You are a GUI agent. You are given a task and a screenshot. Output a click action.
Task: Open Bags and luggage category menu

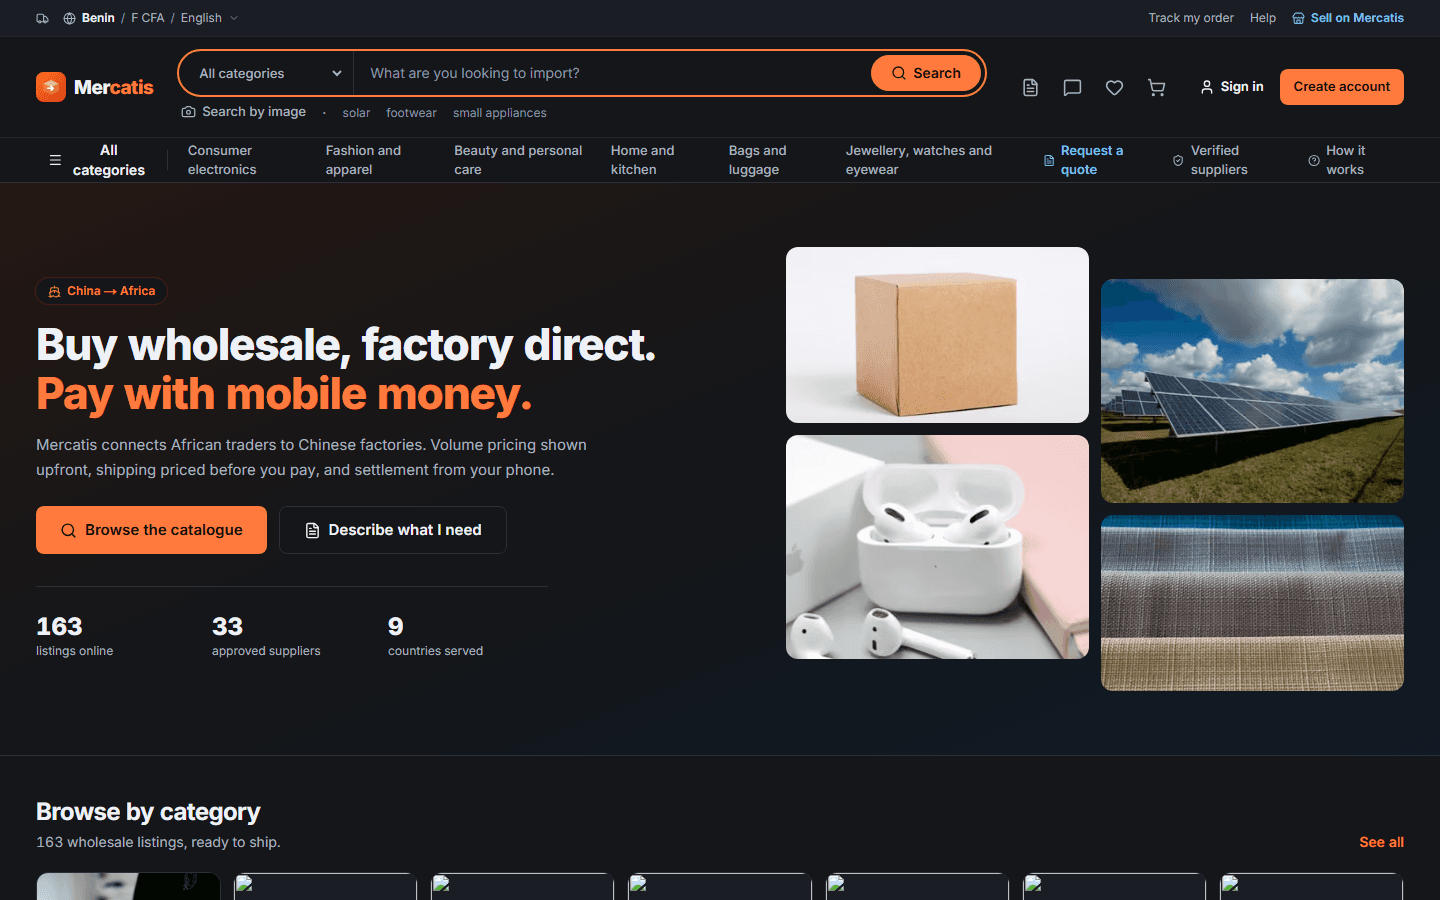coord(757,160)
